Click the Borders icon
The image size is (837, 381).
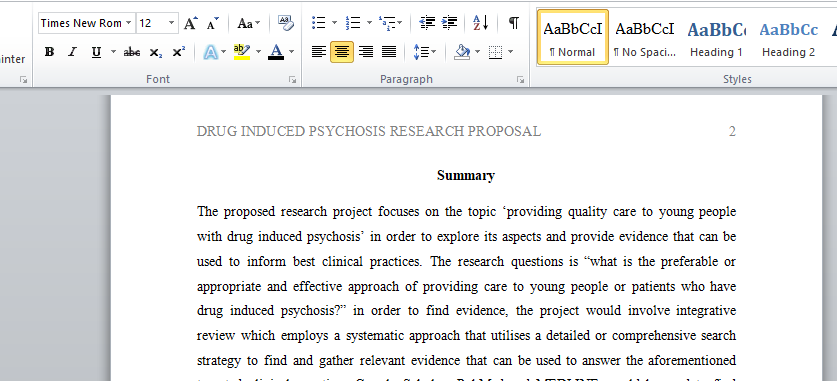tap(496, 52)
